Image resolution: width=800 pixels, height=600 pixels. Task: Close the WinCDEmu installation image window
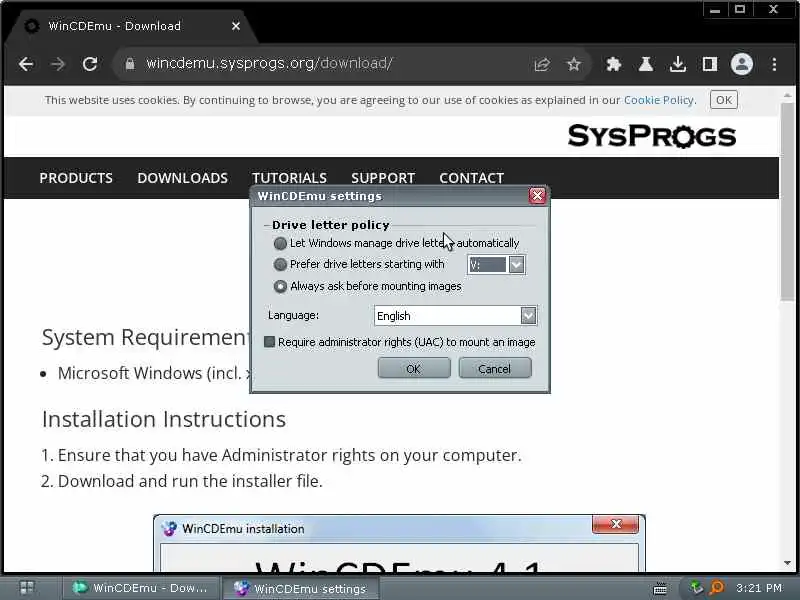click(616, 524)
